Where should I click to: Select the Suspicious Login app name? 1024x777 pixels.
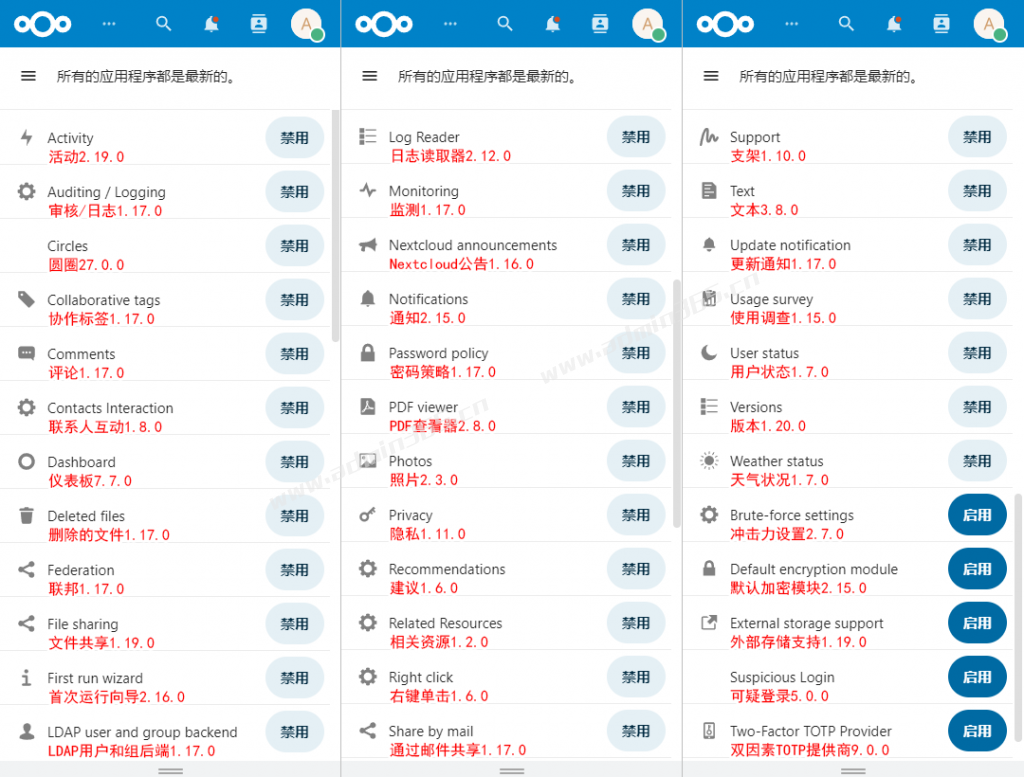coord(782,677)
